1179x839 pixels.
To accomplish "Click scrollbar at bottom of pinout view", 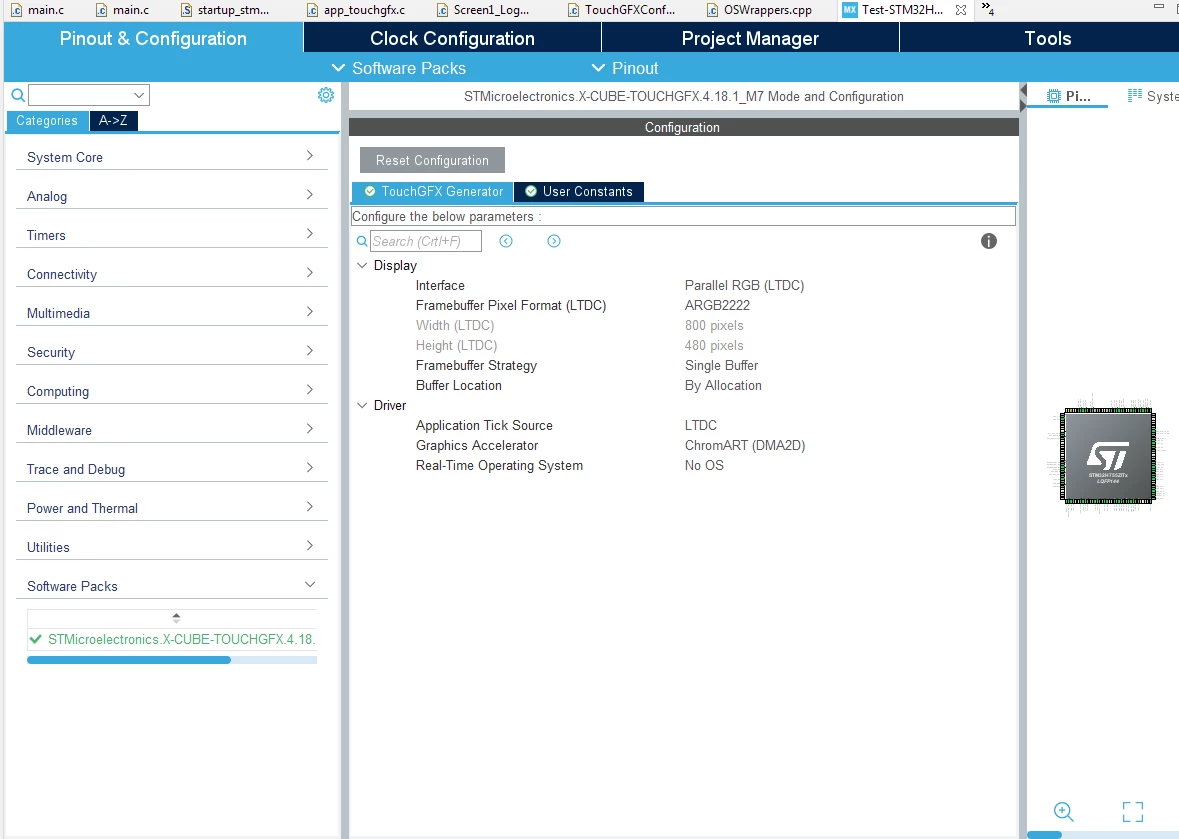I will 1044,834.
